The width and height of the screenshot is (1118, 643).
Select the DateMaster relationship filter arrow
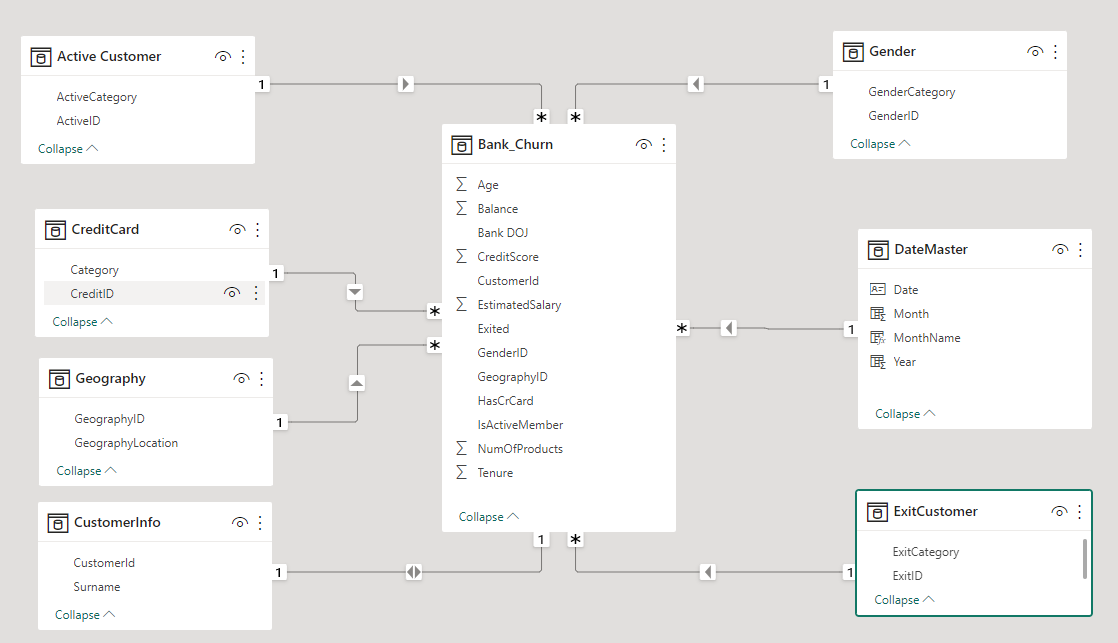(728, 328)
